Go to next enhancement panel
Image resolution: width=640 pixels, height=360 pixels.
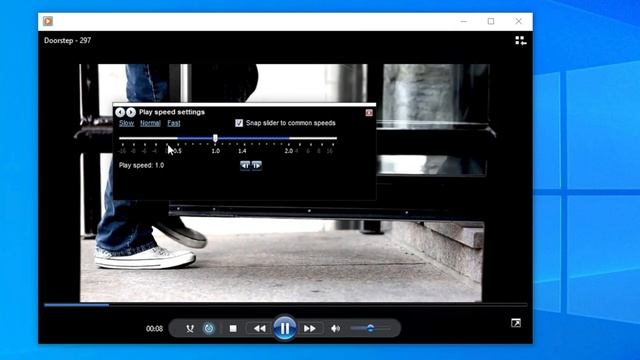click(x=131, y=112)
